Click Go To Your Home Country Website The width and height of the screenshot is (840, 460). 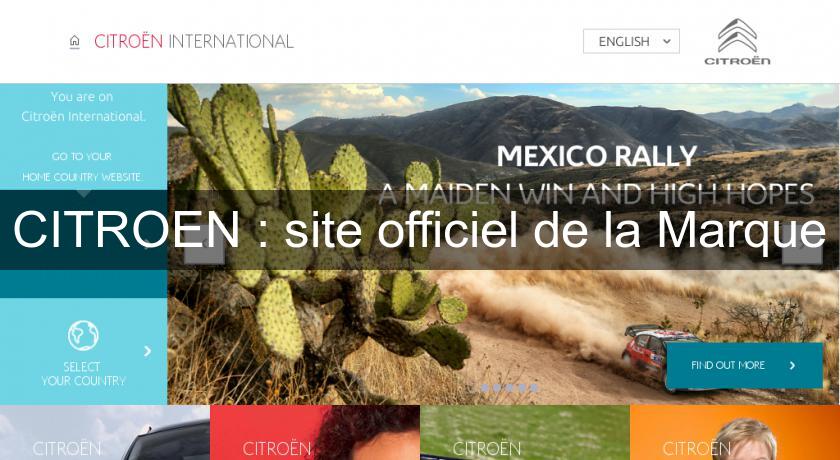click(x=82, y=167)
